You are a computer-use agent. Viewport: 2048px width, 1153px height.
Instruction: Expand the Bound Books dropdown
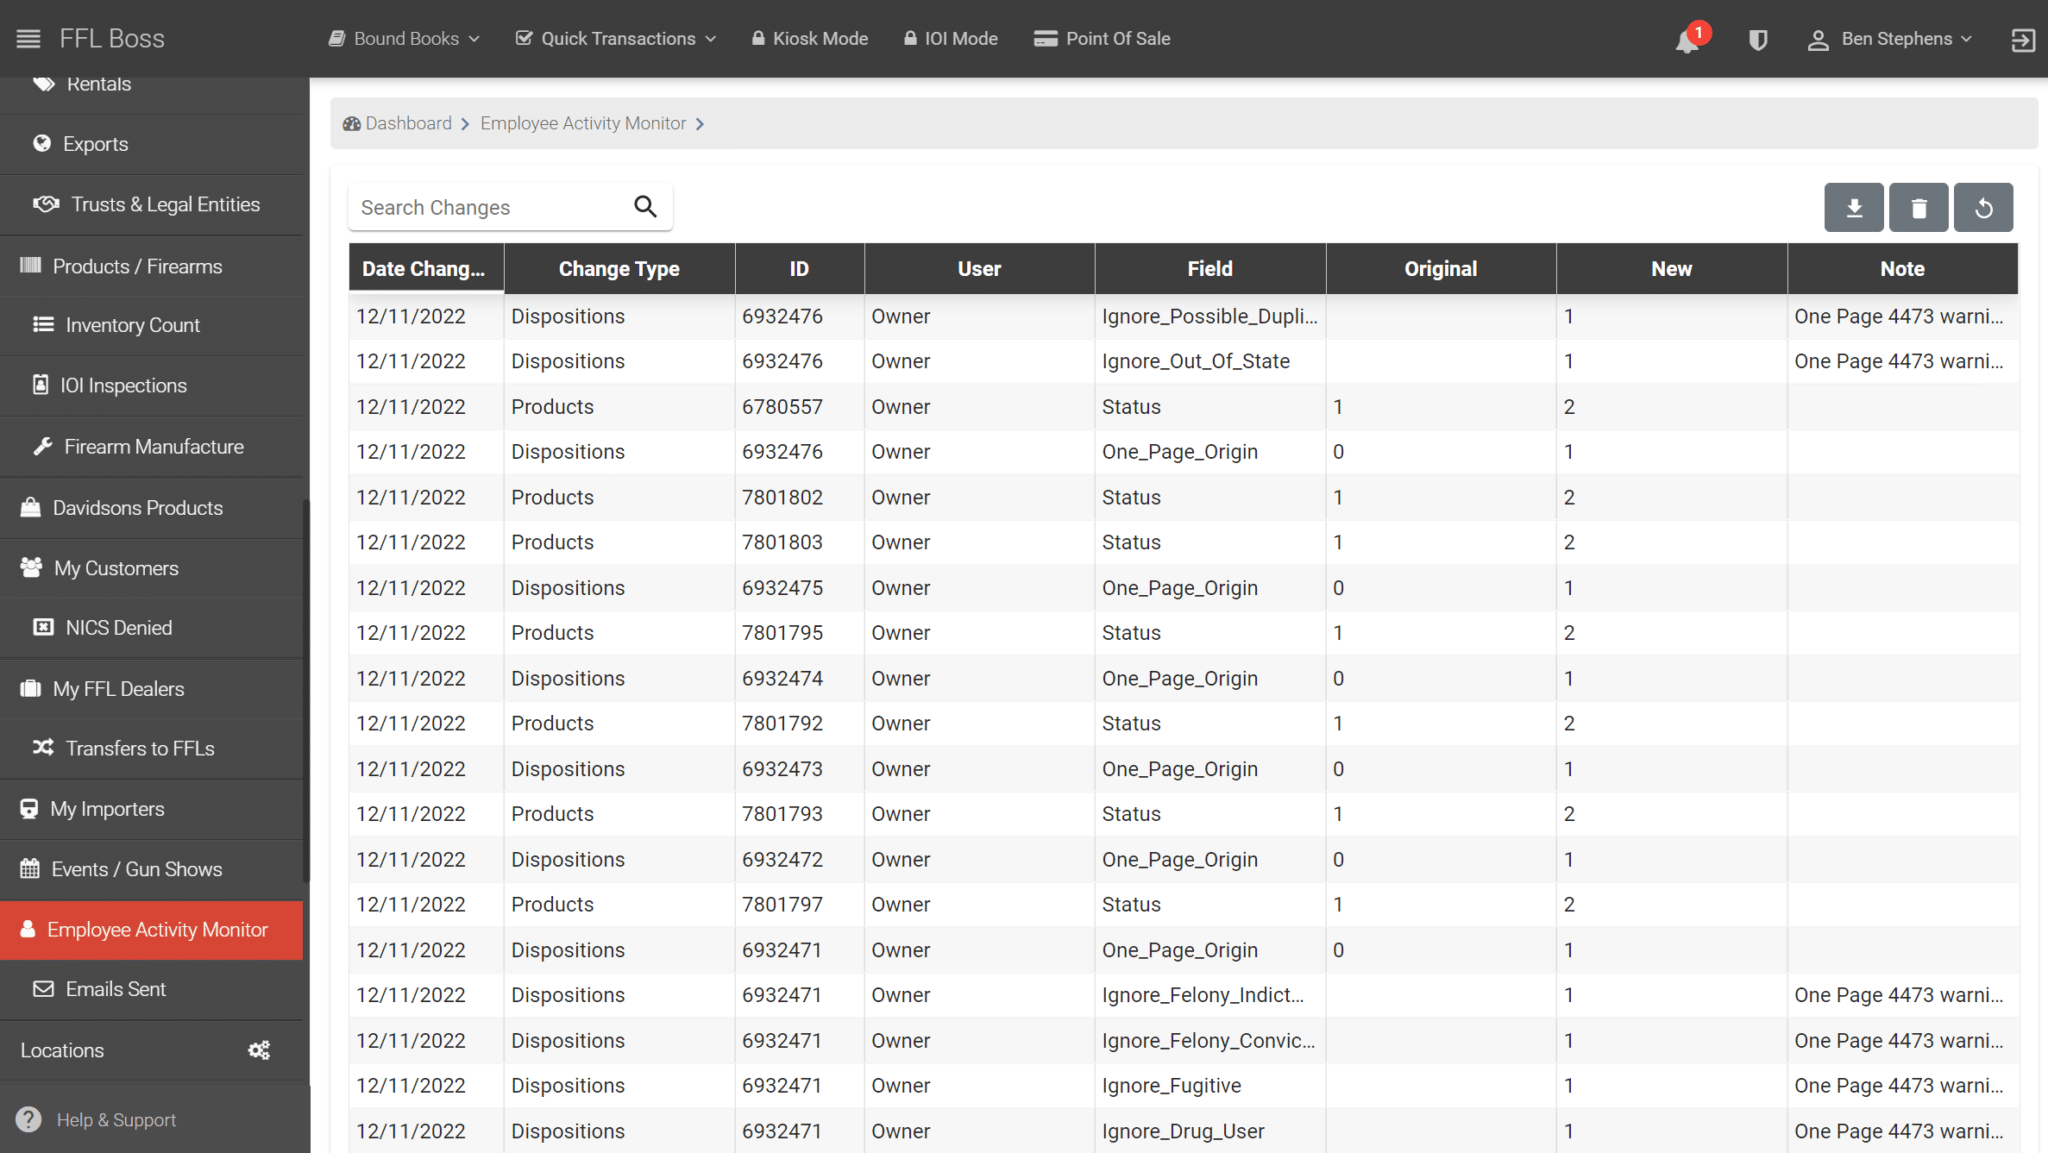[x=405, y=39]
